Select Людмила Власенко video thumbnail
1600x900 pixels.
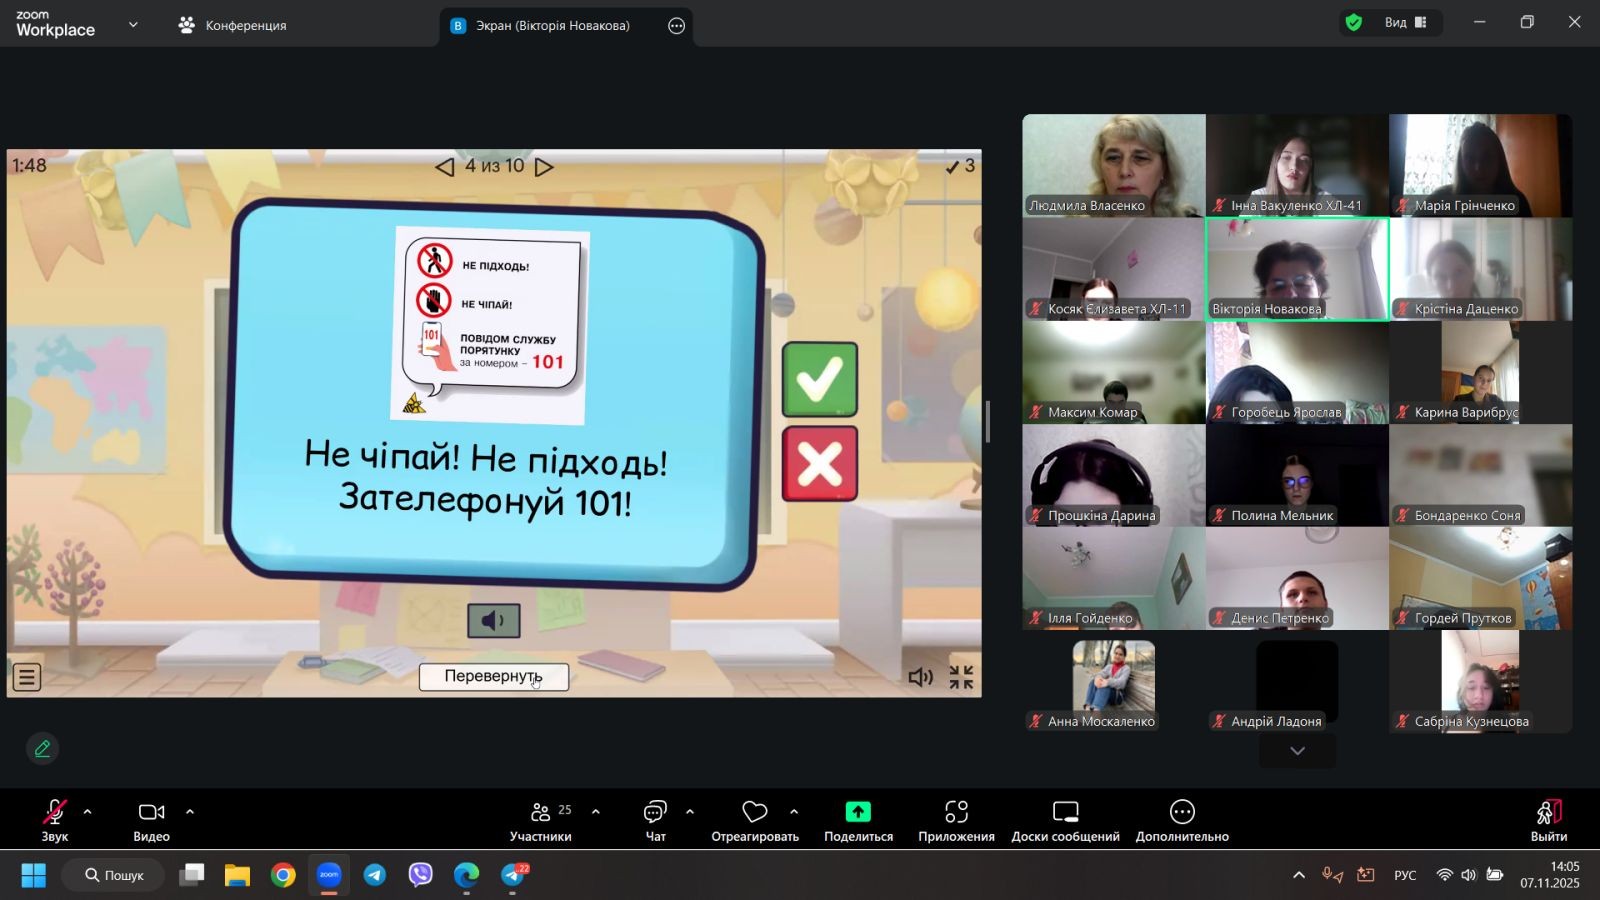(1113, 165)
